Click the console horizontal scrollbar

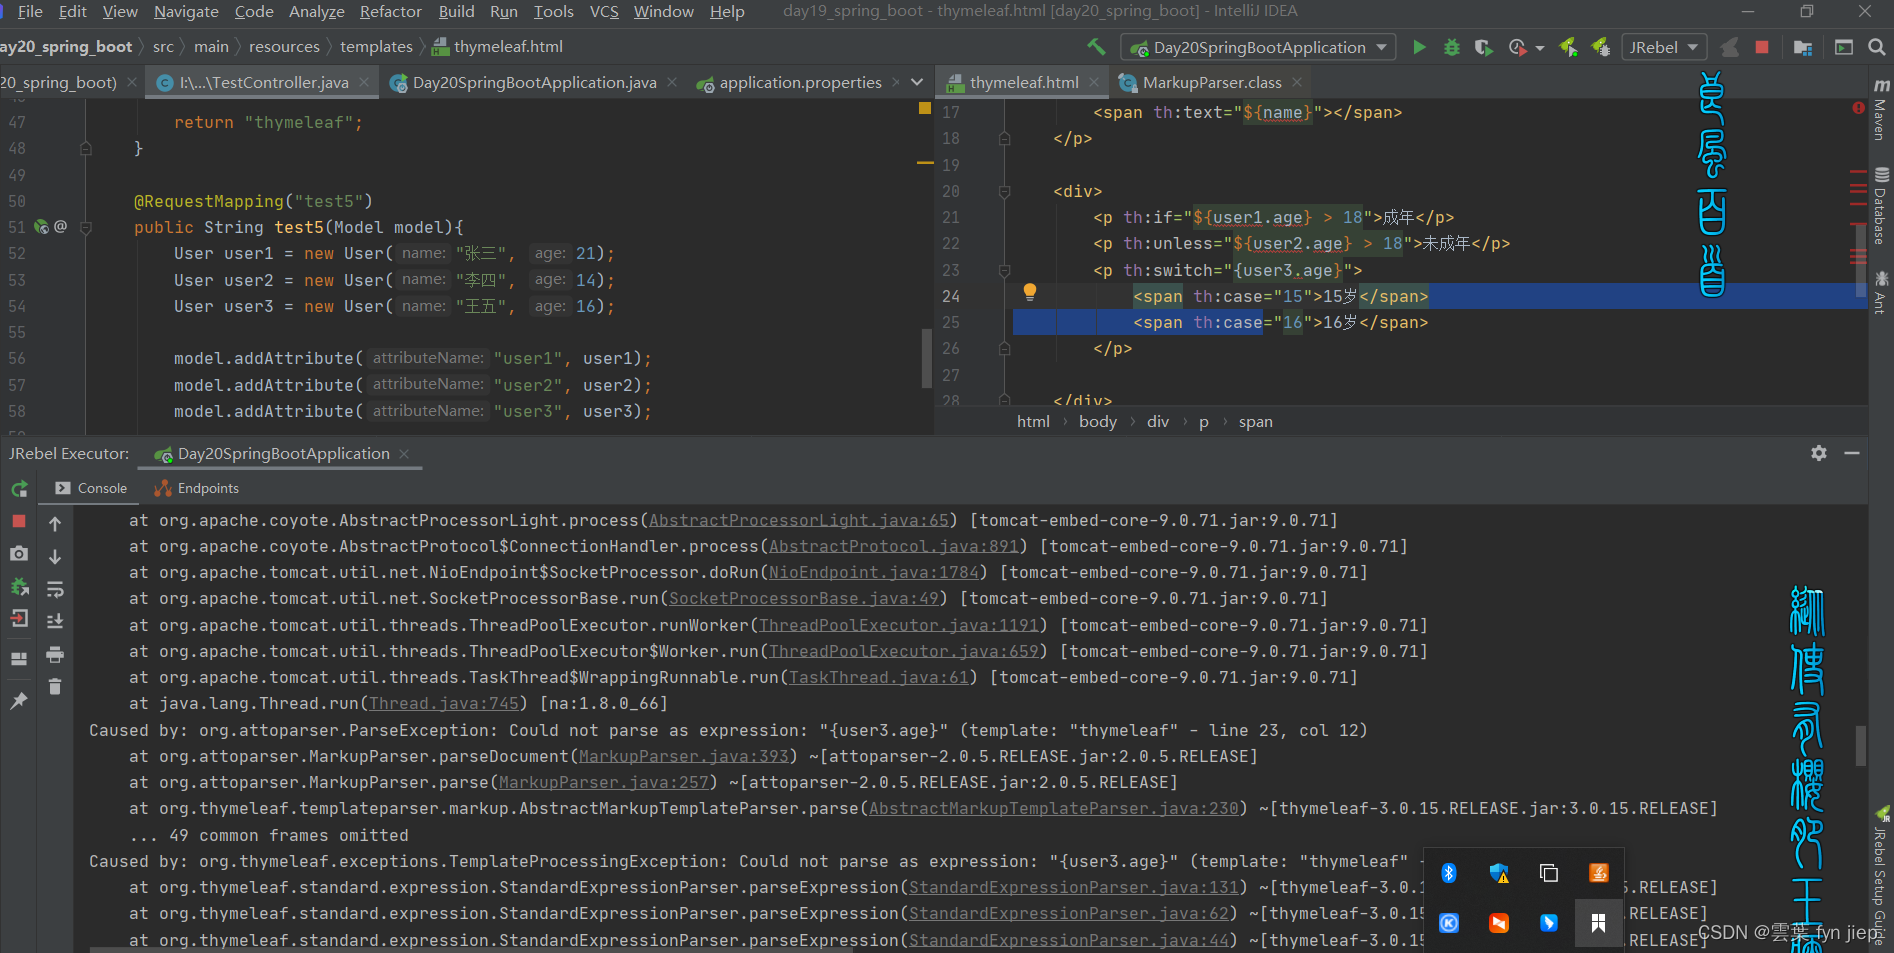[470, 949]
